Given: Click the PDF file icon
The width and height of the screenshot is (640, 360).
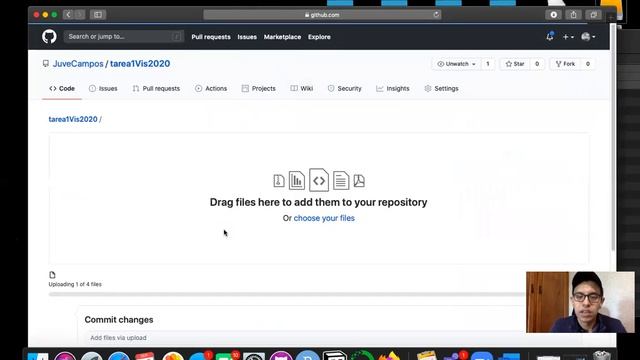Looking at the screenshot, I should point(359,181).
